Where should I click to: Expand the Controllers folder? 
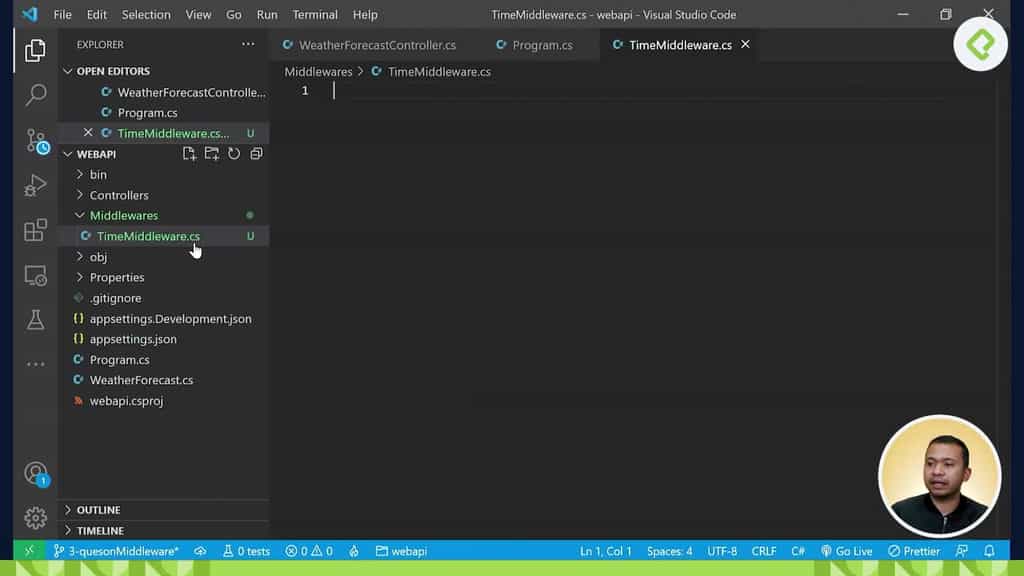pos(120,194)
